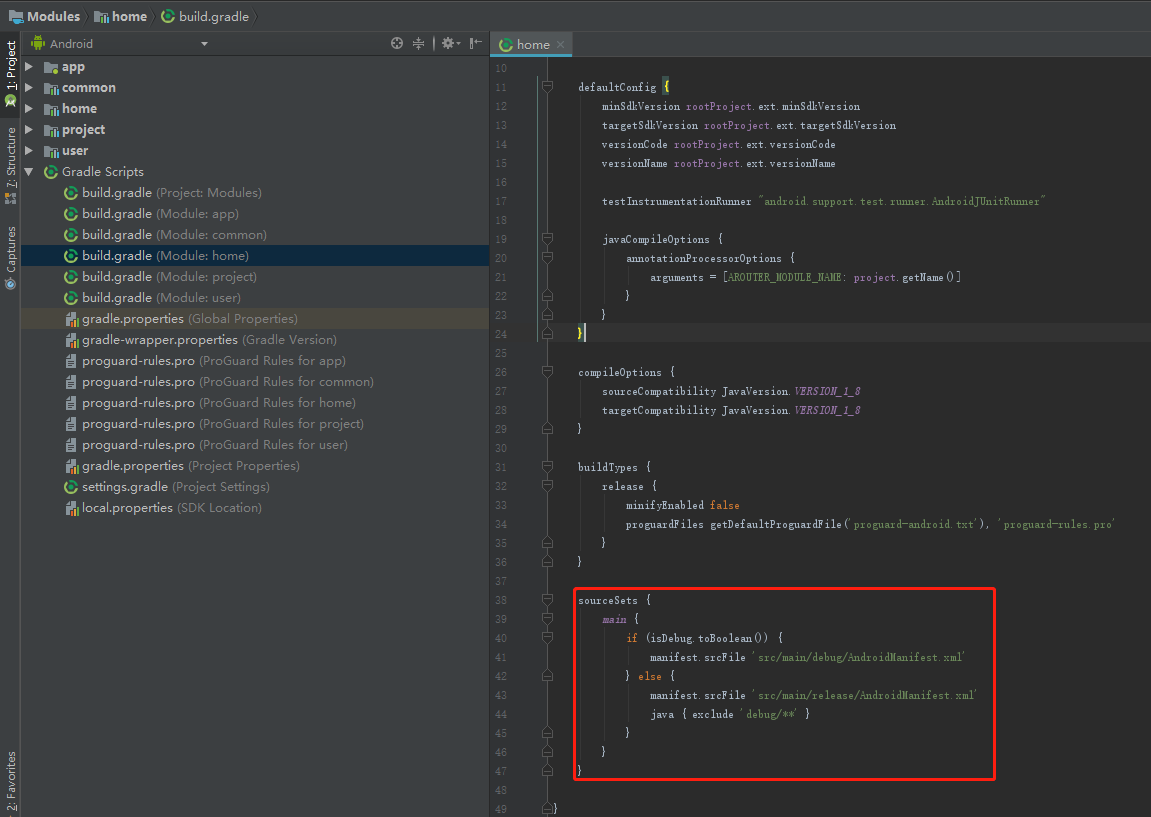The height and width of the screenshot is (817, 1151).
Task: Collapse the defaultConfig block in the gutter
Action: (545, 87)
